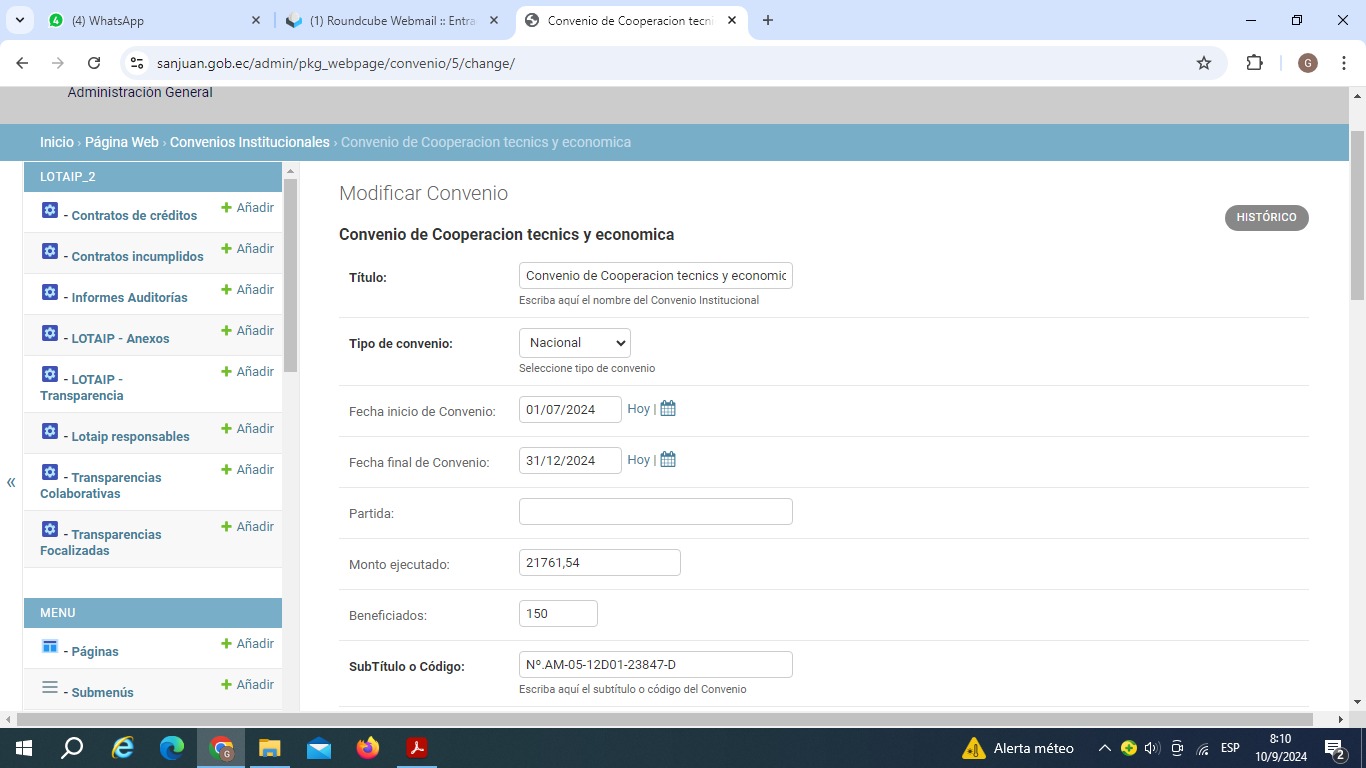The height and width of the screenshot is (768, 1366).
Task: Click the gear icon beside Contratos de créditos
Action: (50, 211)
